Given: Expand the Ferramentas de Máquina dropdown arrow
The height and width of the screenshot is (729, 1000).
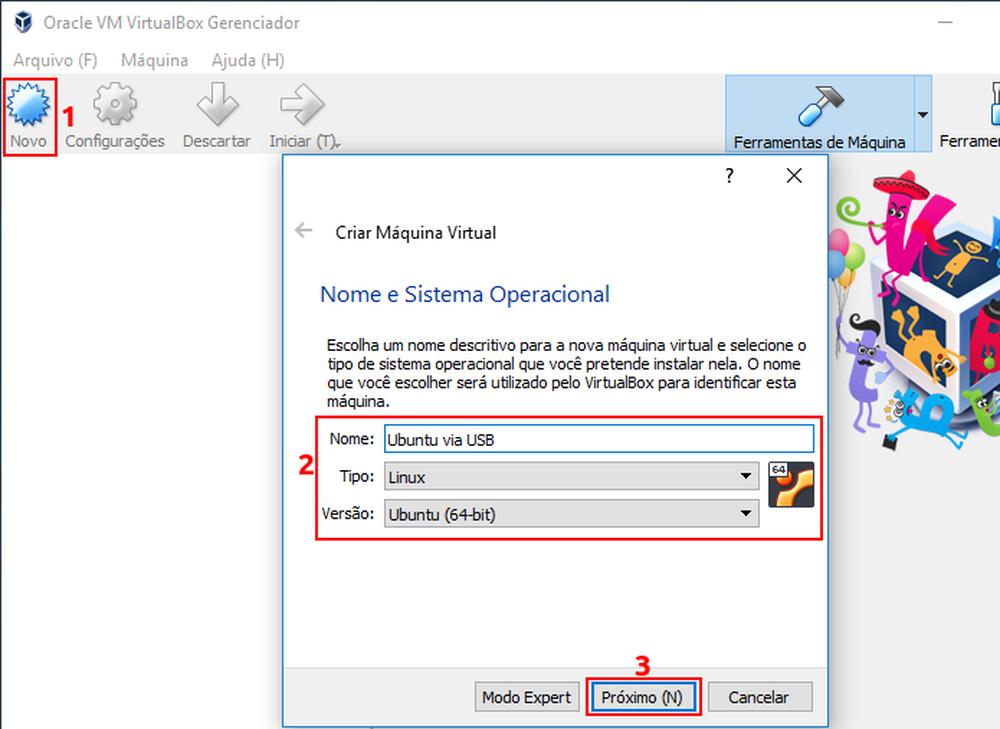Looking at the screenshot, I should 924,113.
